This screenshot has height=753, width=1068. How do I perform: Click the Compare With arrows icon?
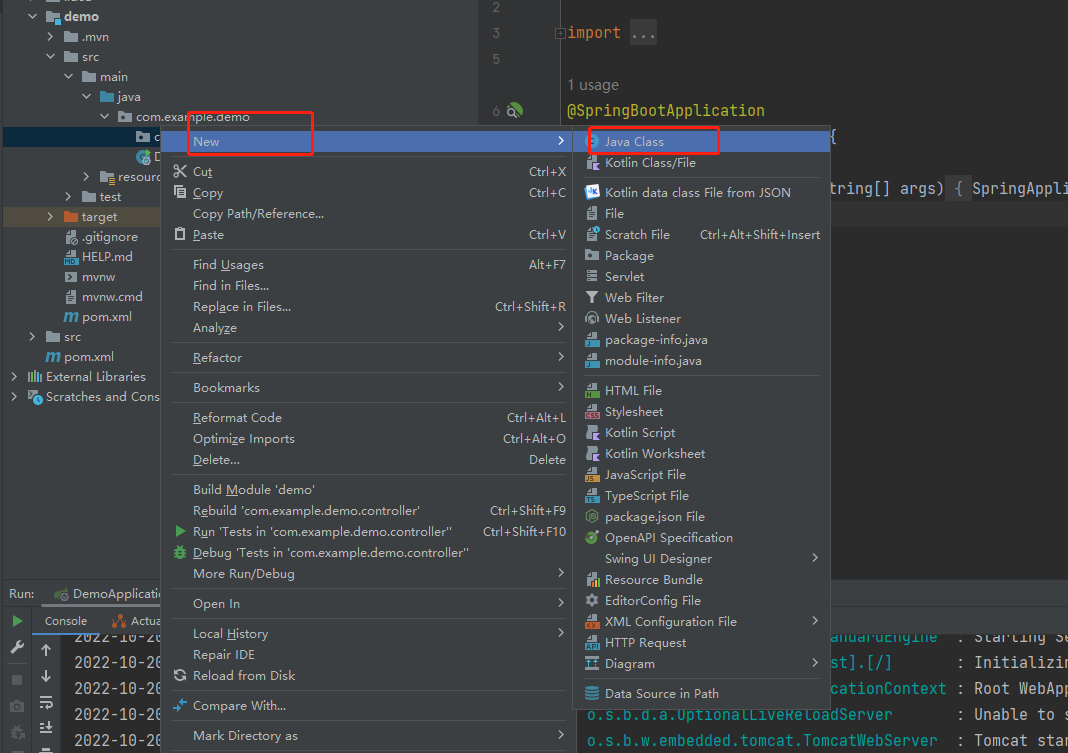coord(180,706)
